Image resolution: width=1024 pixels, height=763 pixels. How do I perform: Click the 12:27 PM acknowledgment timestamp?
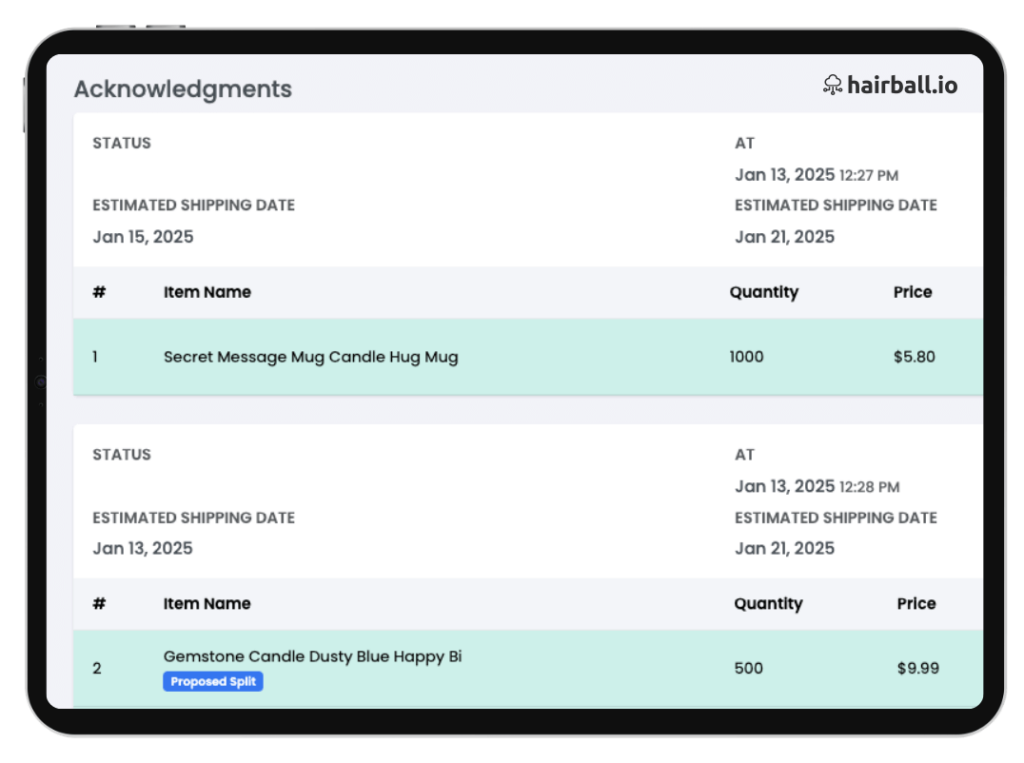click(x=868, y=176)
